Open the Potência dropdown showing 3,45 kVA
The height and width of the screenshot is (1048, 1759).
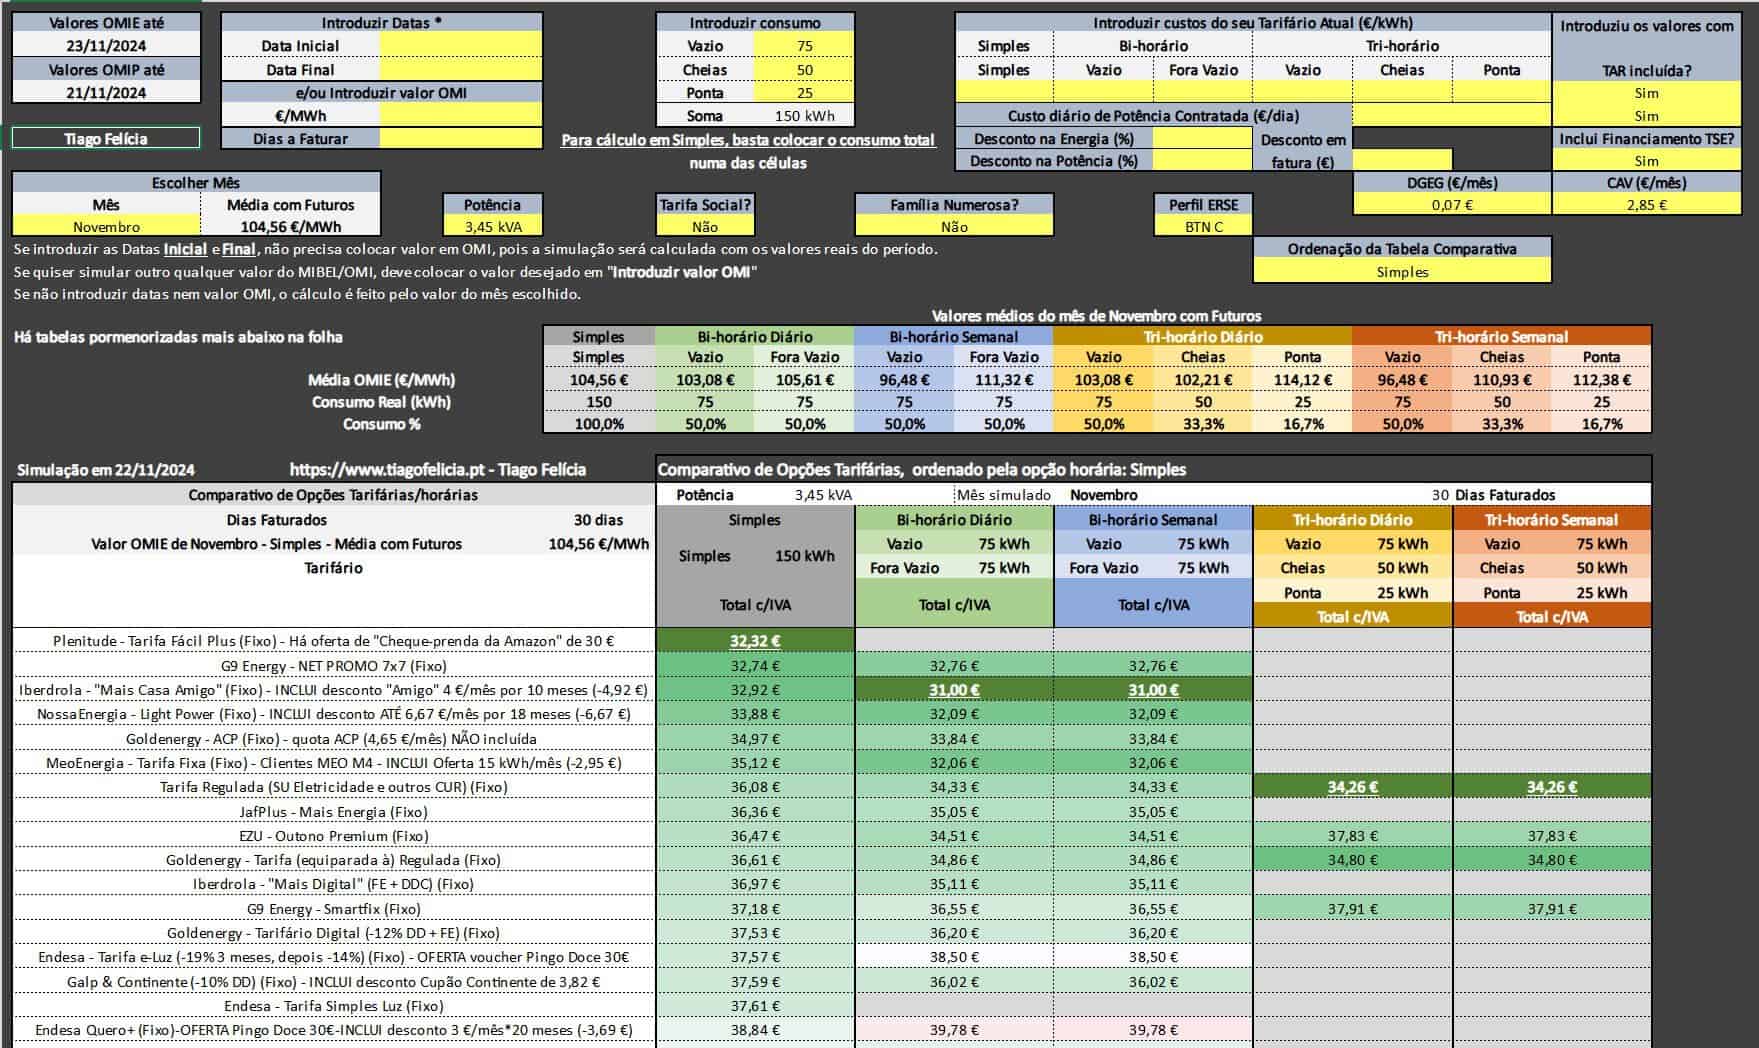click(x=494, y=227)
